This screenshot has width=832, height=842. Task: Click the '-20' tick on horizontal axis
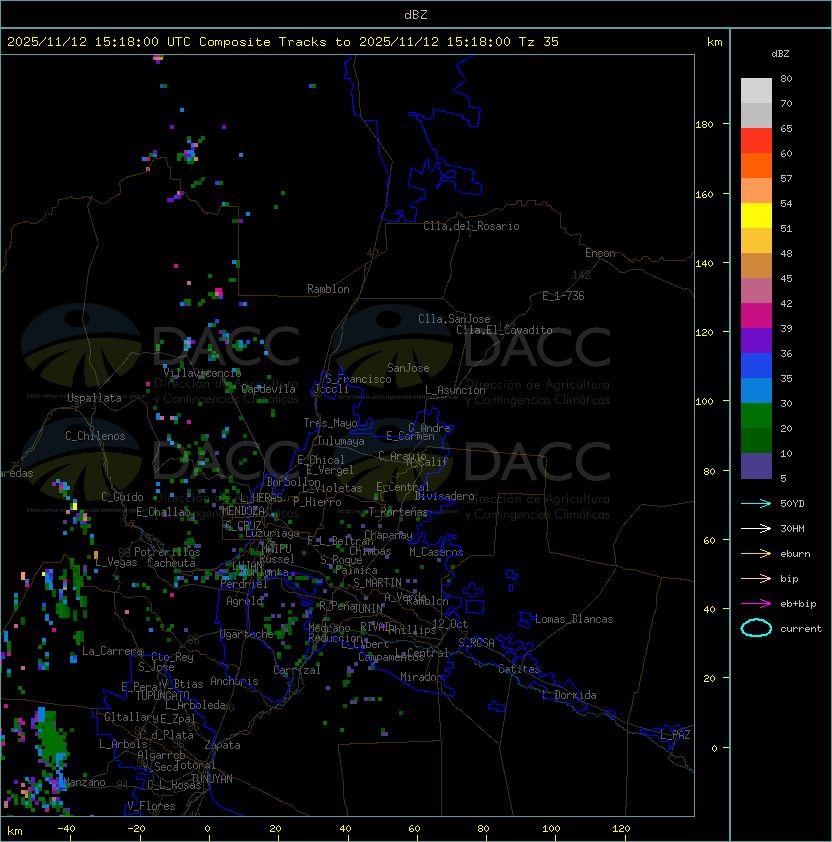coord(136,829)
